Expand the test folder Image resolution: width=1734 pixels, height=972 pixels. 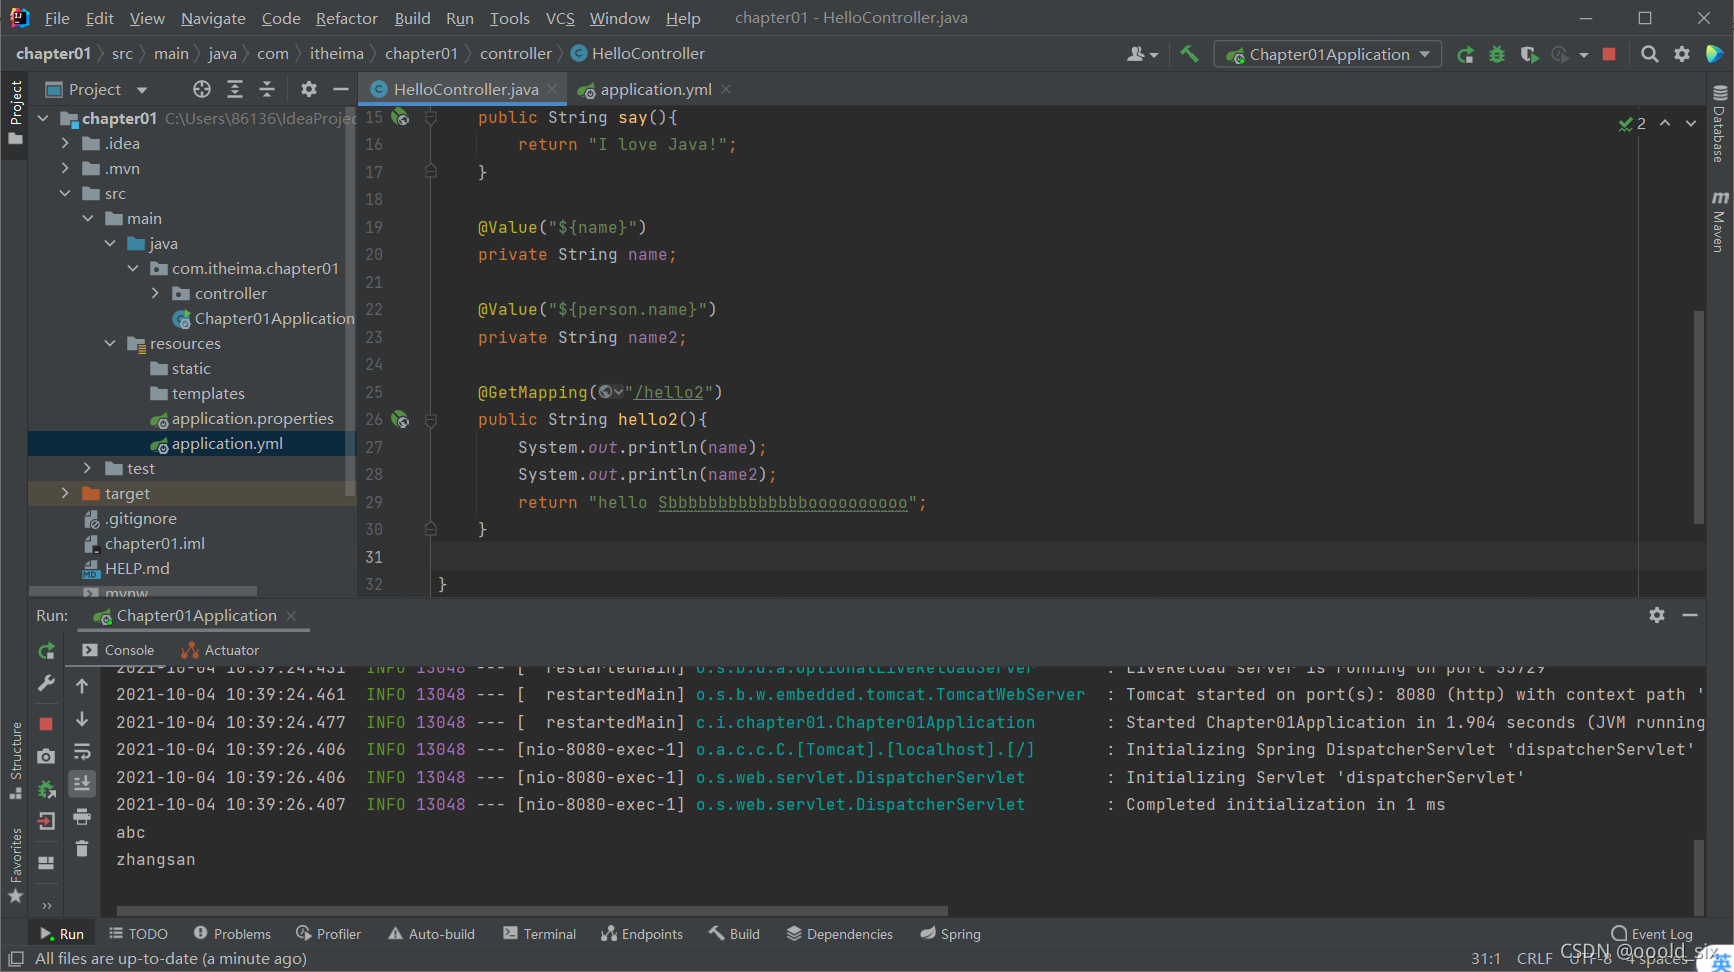(x=88, y=468)
